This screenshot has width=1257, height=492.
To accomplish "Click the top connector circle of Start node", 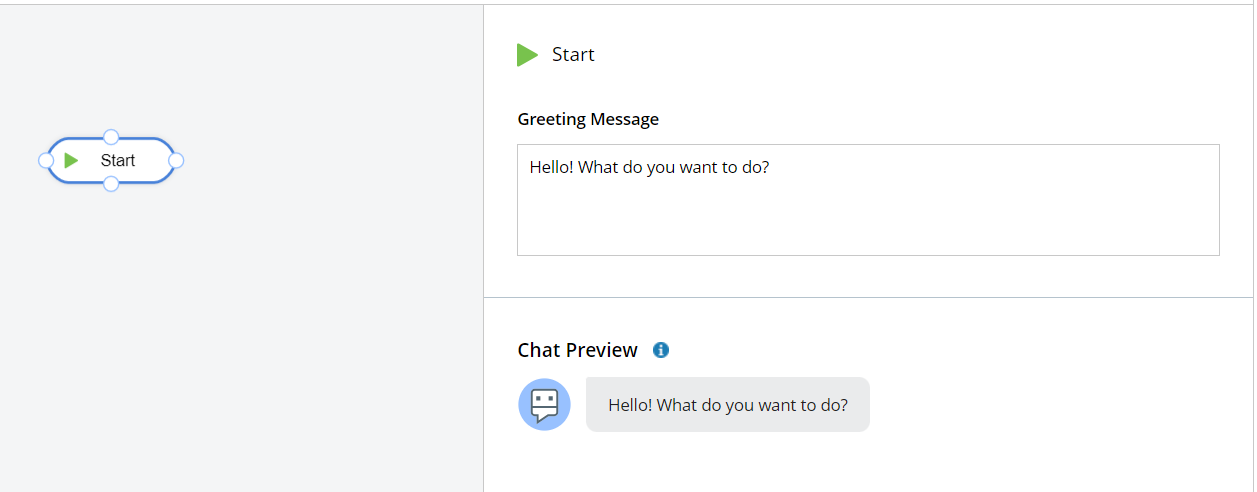I will (x=111, y=137).
